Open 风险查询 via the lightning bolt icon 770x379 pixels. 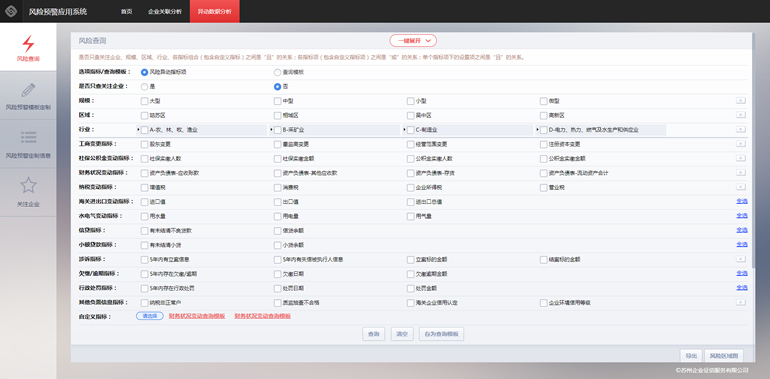coord(28,44)
